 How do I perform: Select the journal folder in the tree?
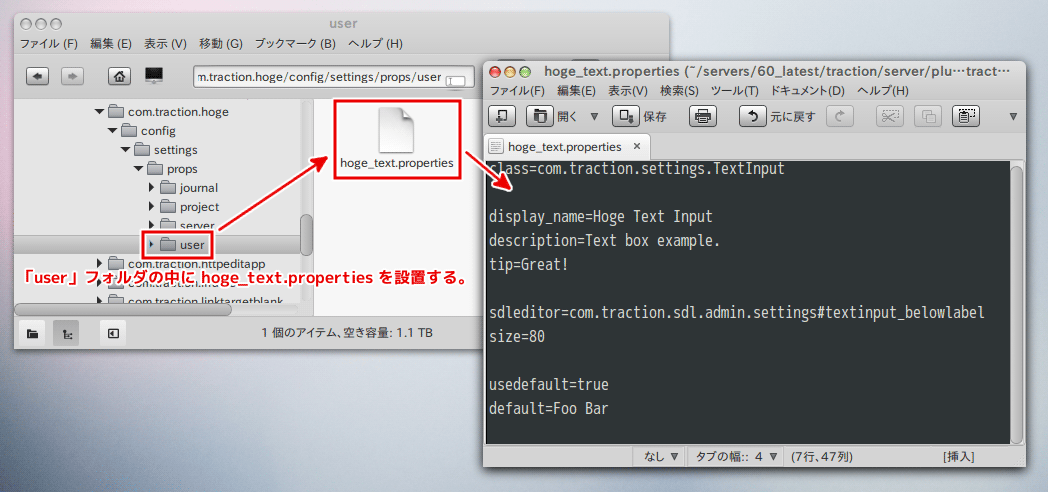click(199, 188)
